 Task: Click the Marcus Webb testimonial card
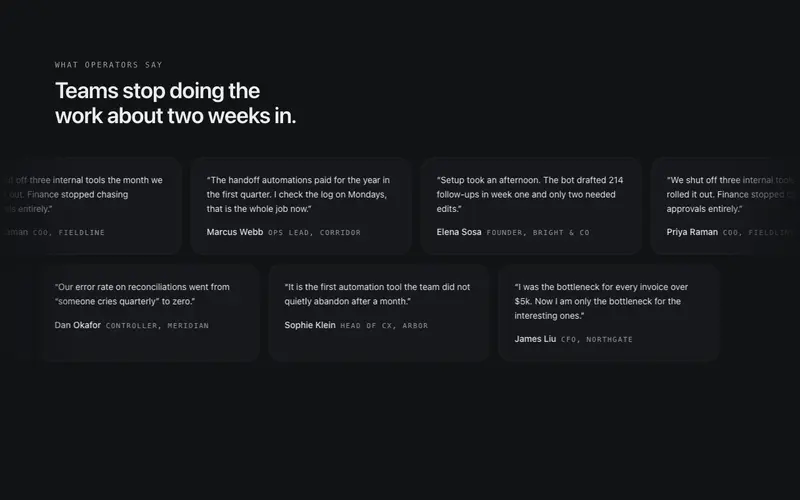(x=301, y=206)
